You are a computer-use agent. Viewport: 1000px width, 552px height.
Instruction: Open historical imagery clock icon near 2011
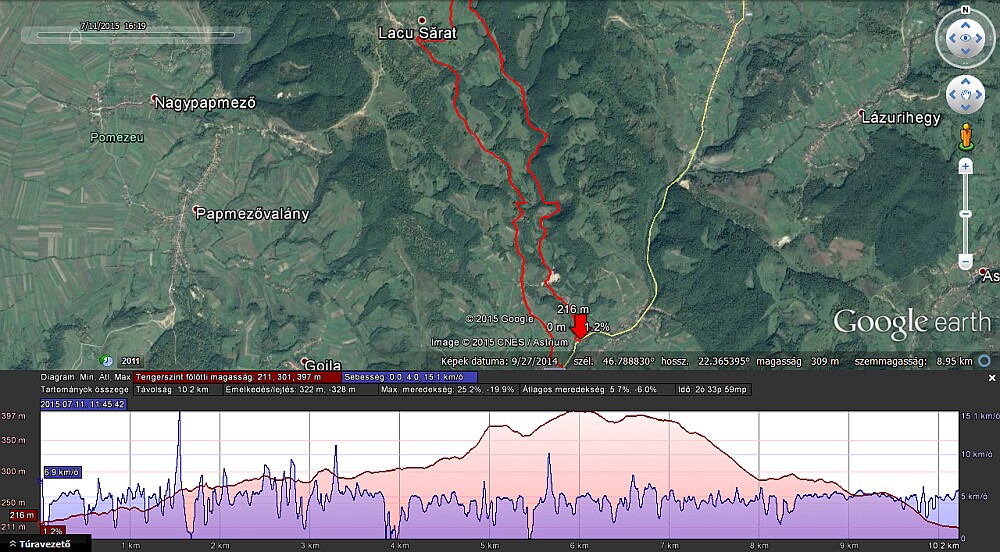point(107,360)
